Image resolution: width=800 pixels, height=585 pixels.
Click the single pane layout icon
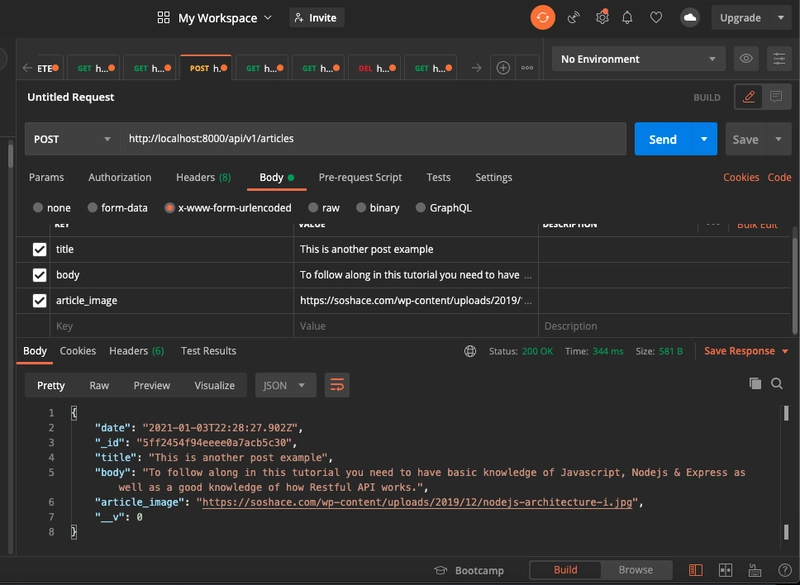point(695,570)
